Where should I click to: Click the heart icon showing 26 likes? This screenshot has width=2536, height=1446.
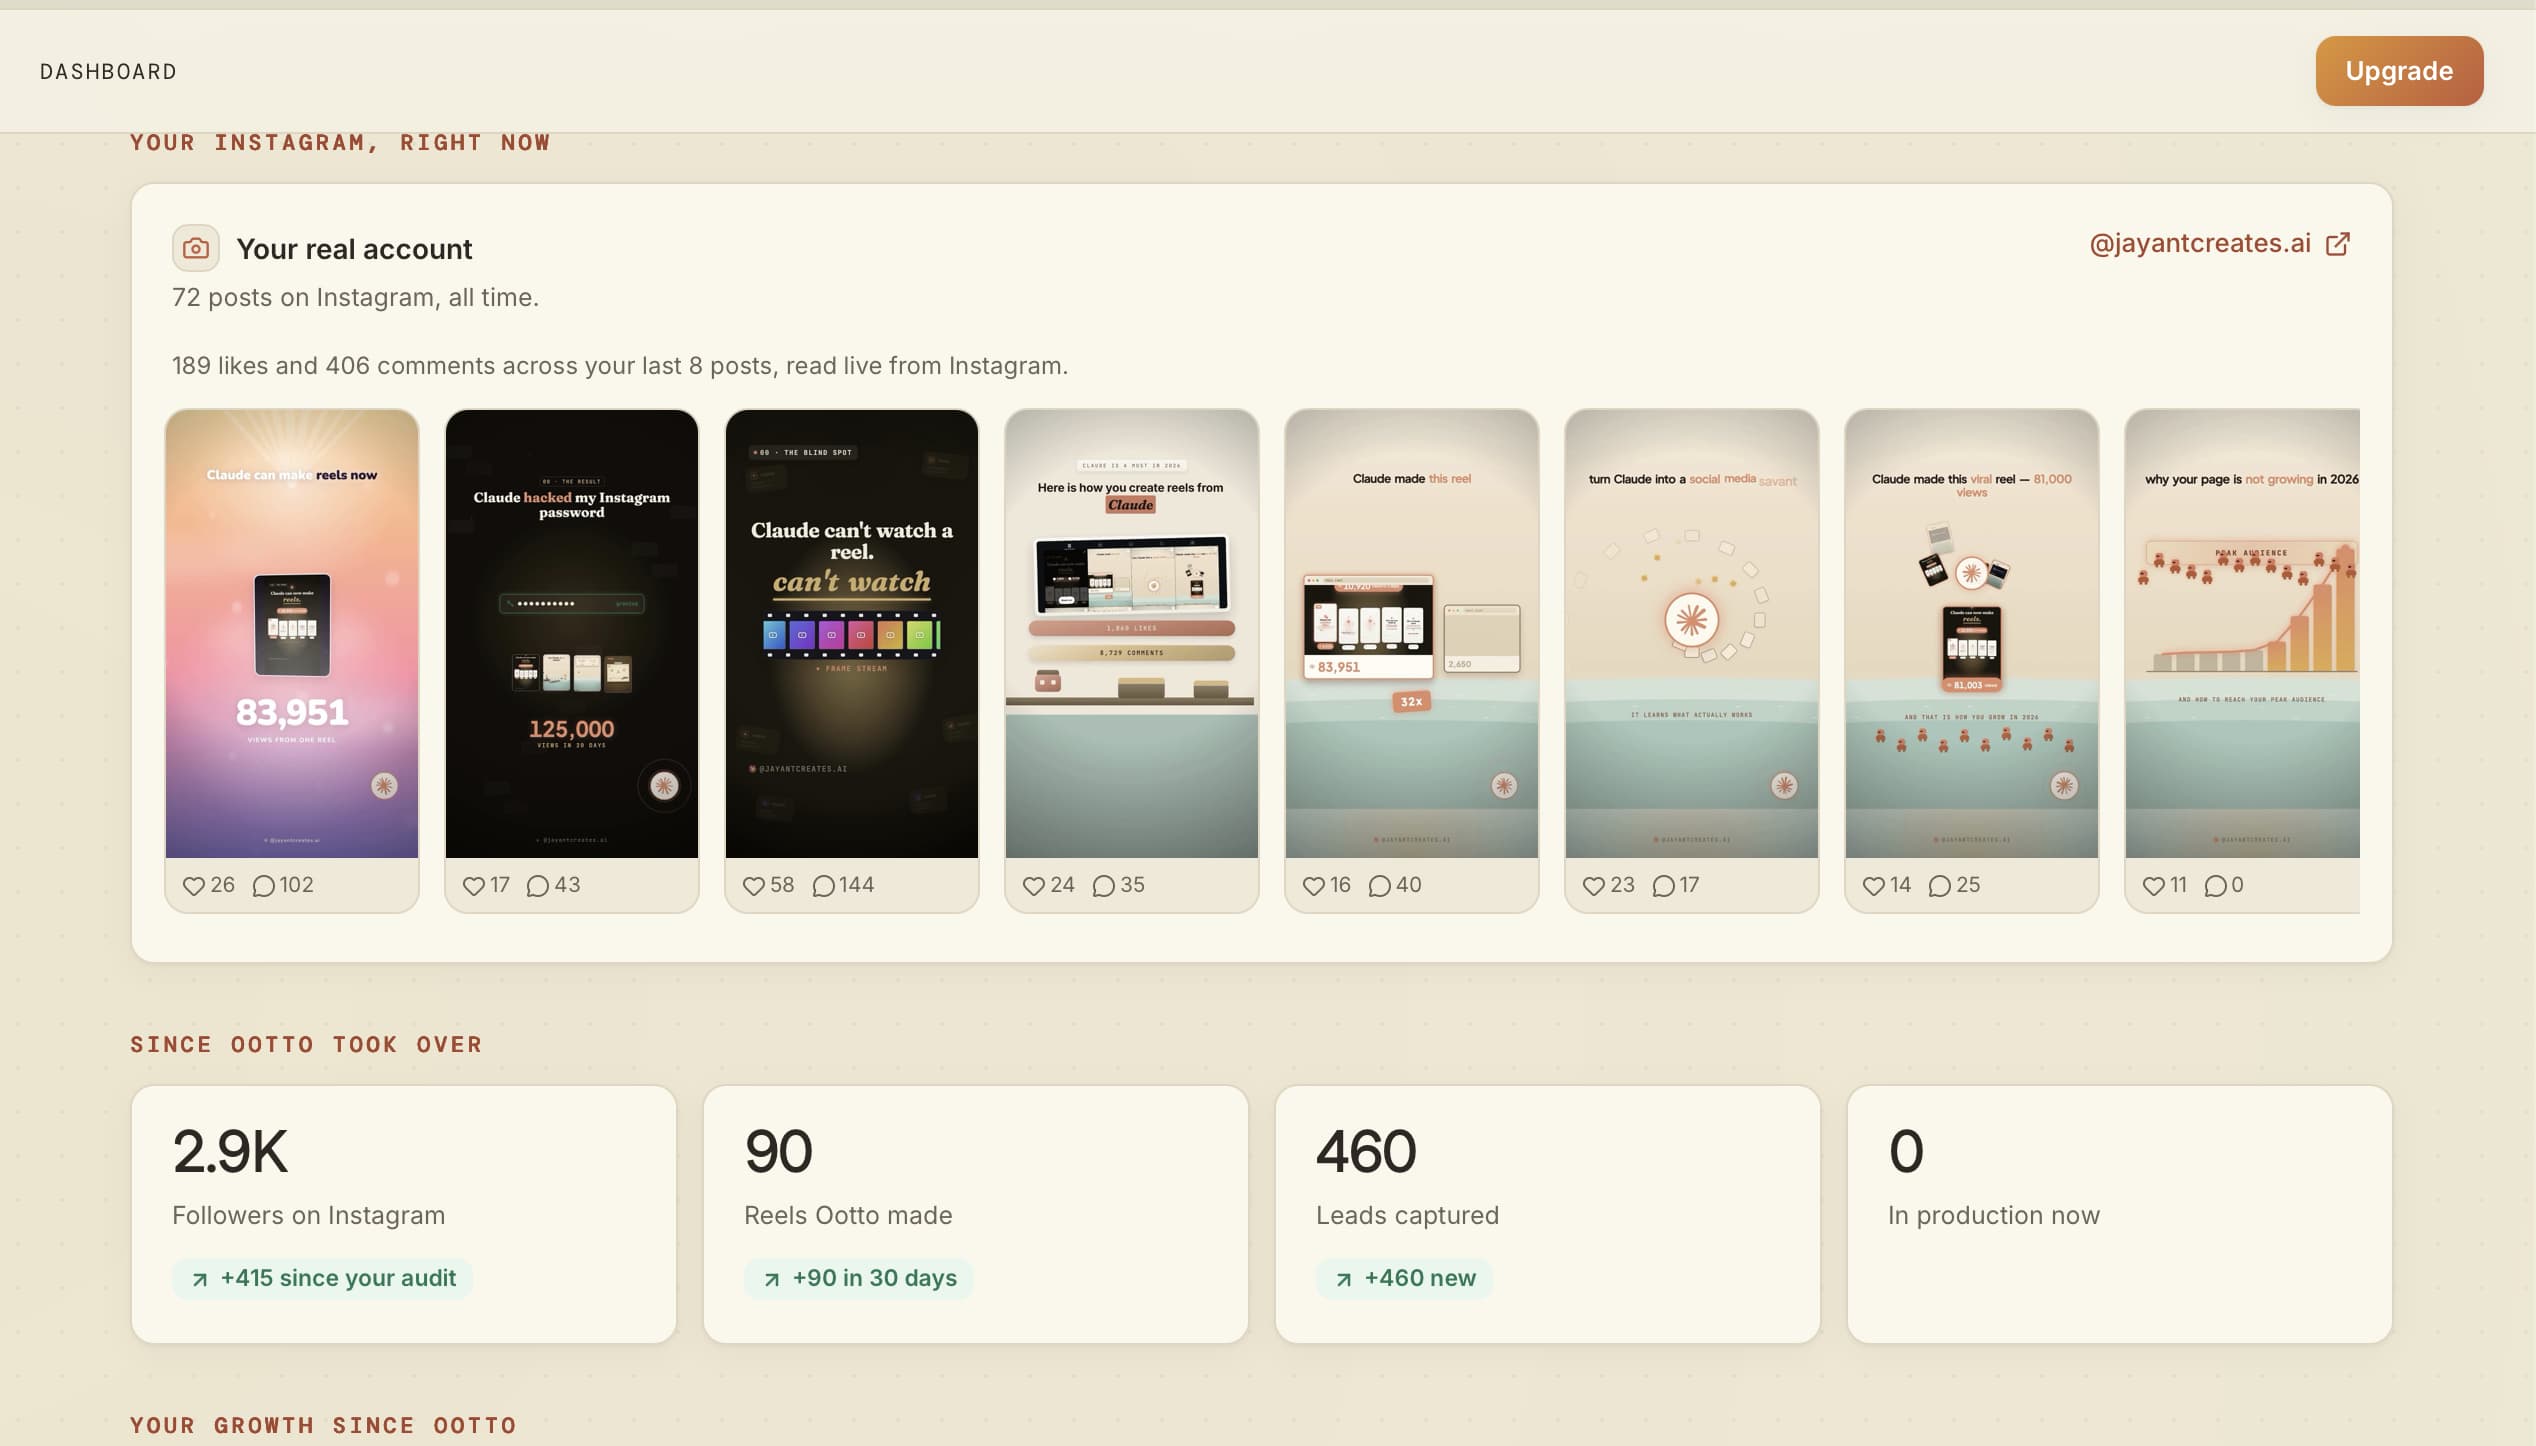point(194,886)
